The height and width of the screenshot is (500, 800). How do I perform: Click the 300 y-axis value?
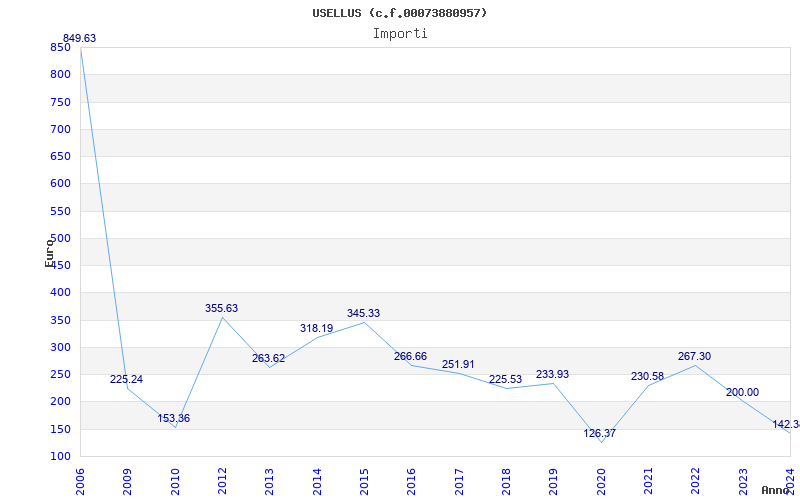[x=60, y=347]
